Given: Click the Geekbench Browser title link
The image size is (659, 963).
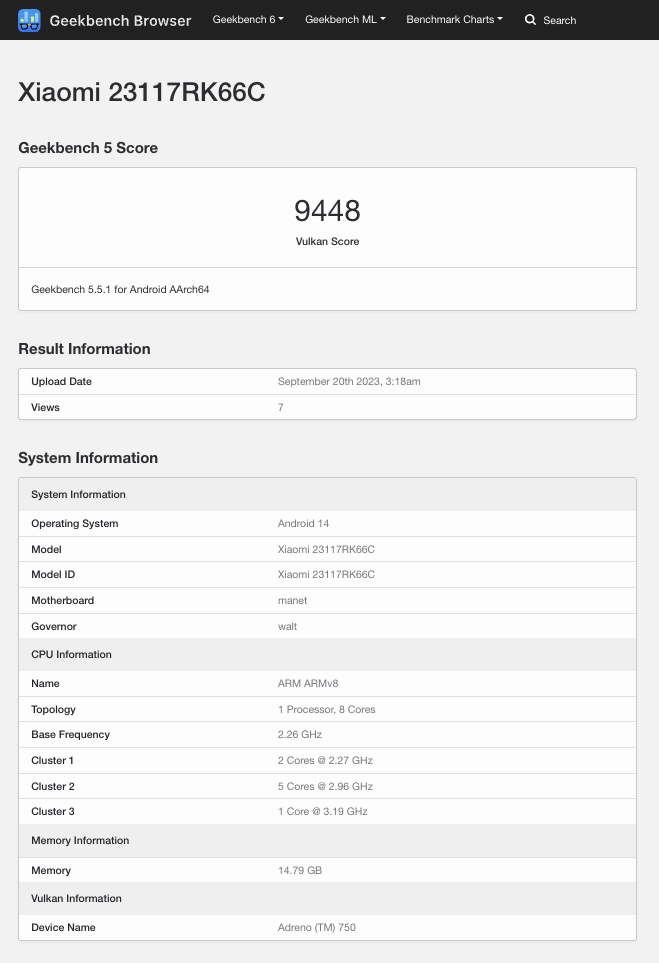Looking at the screenshot, I should (x=120, y=20).
